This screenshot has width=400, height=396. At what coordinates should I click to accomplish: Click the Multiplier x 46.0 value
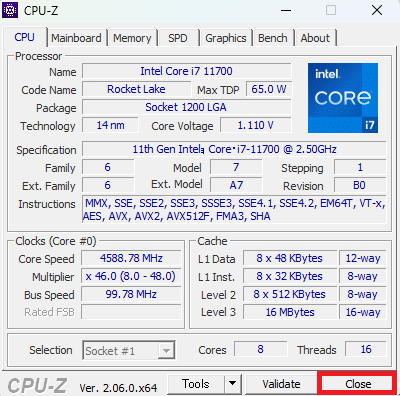click(x=131, y=276)
